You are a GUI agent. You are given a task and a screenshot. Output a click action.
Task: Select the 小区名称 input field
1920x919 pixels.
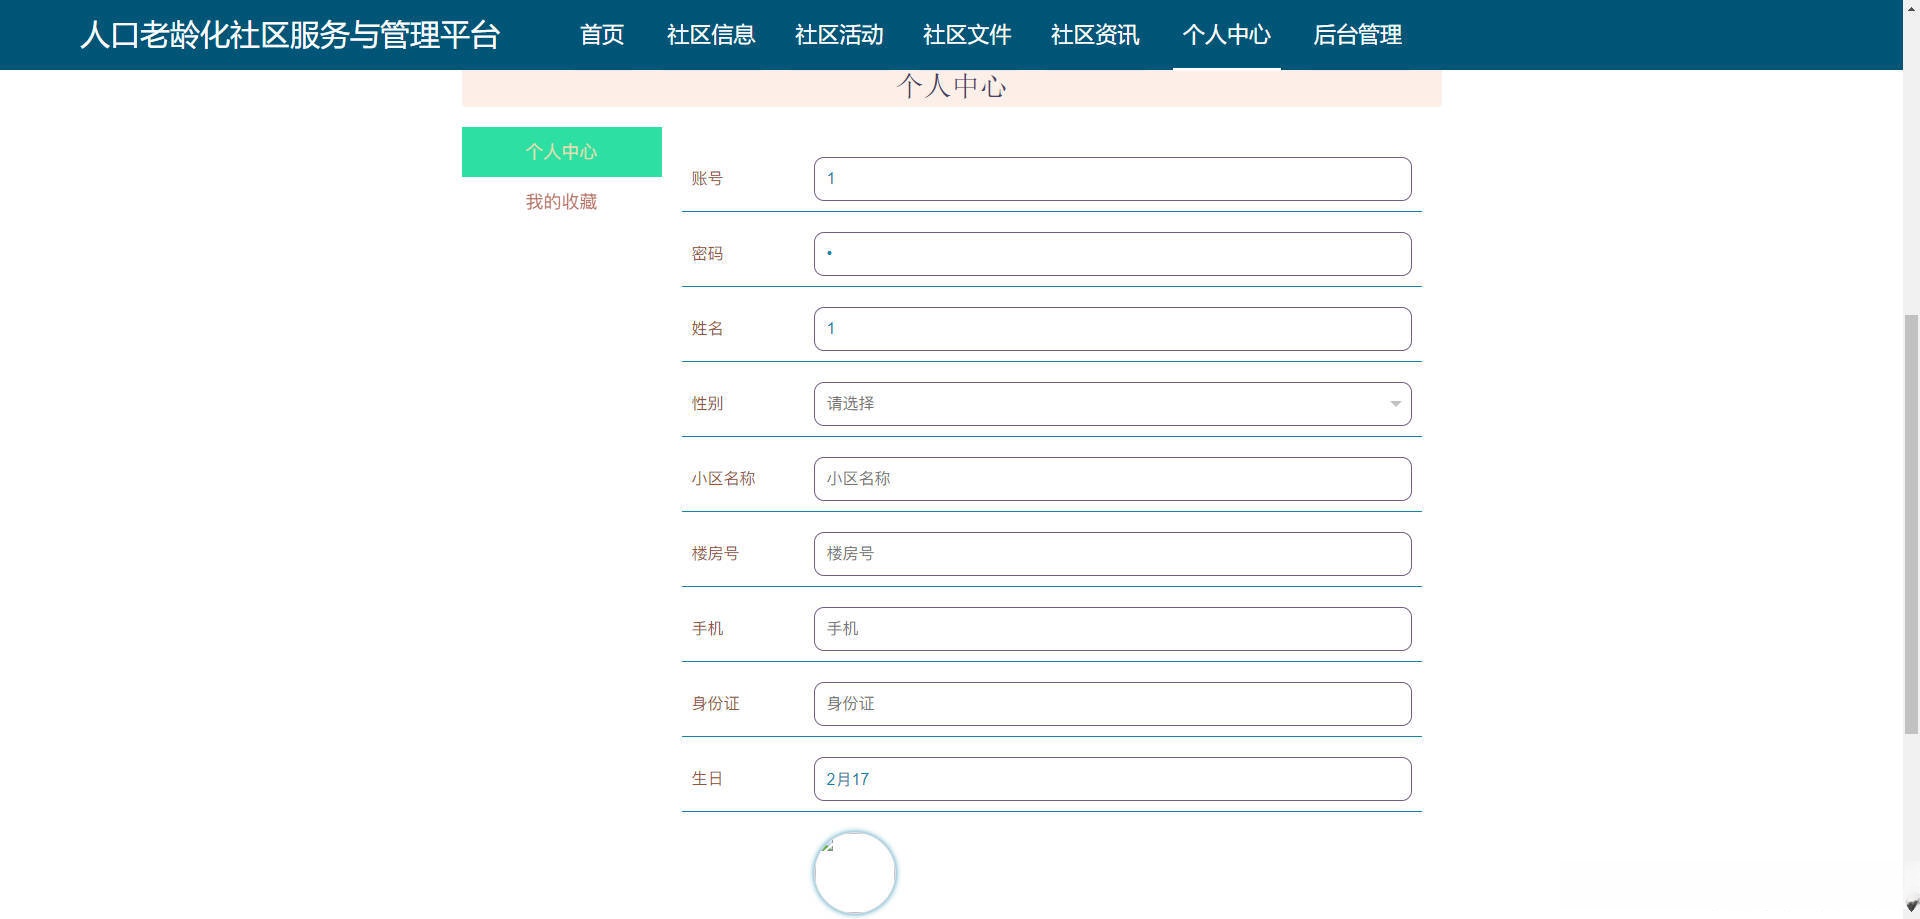point(1112,479)
